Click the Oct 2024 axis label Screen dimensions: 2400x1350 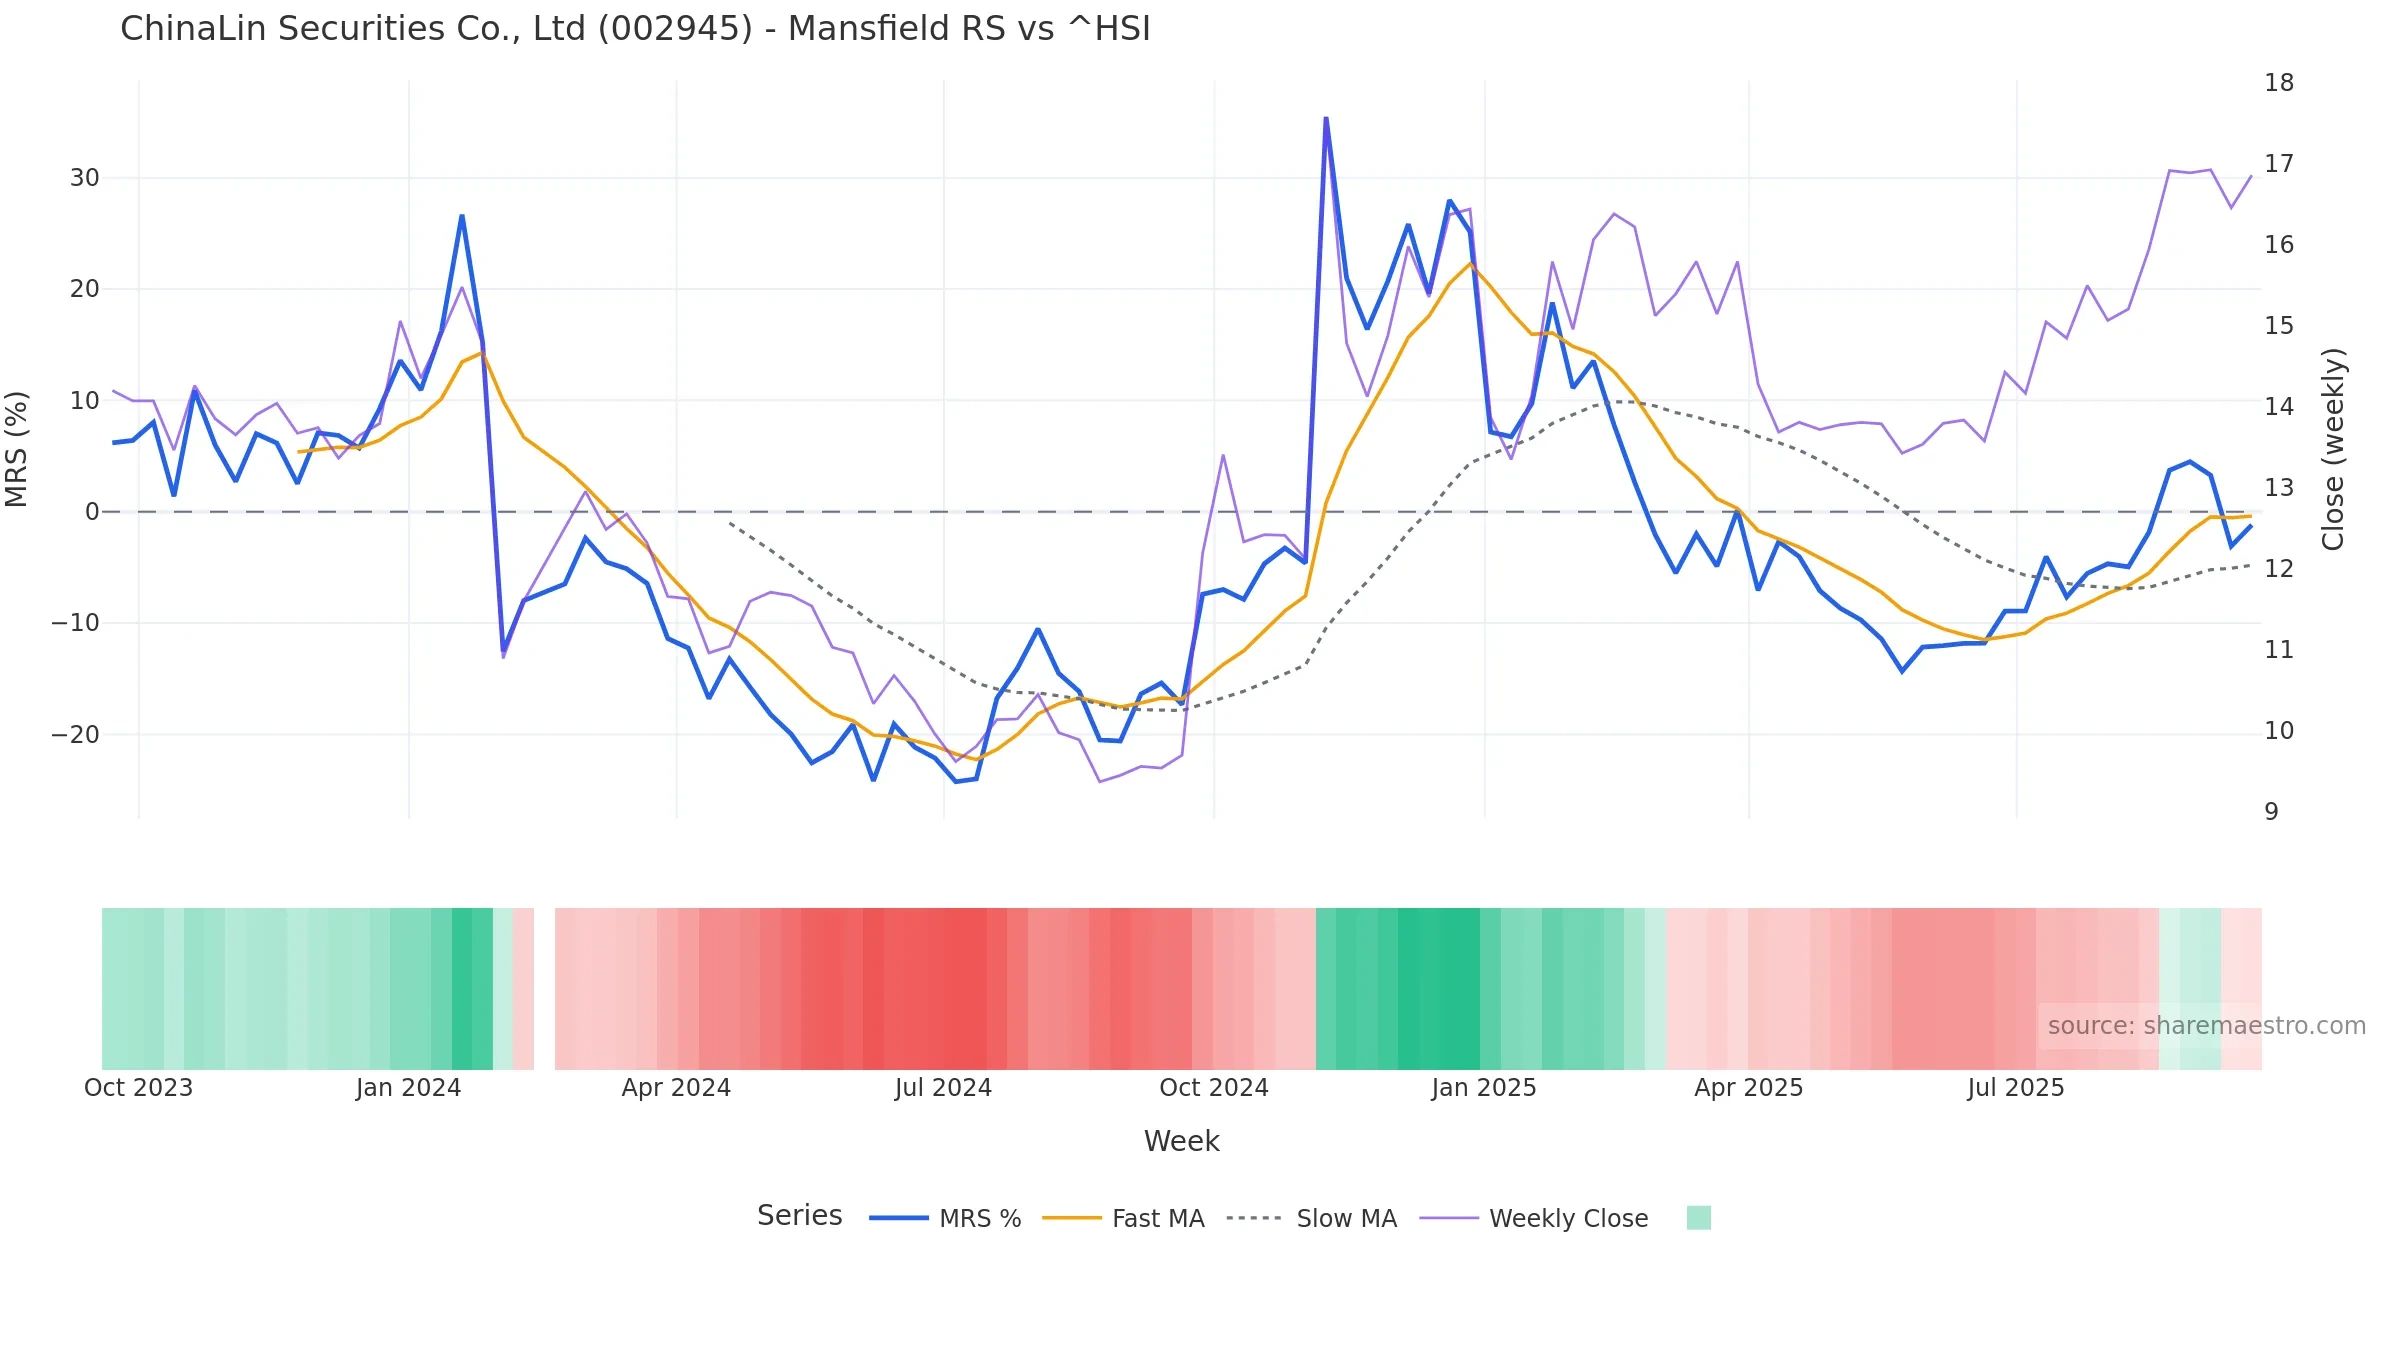click(1214, 1088)
